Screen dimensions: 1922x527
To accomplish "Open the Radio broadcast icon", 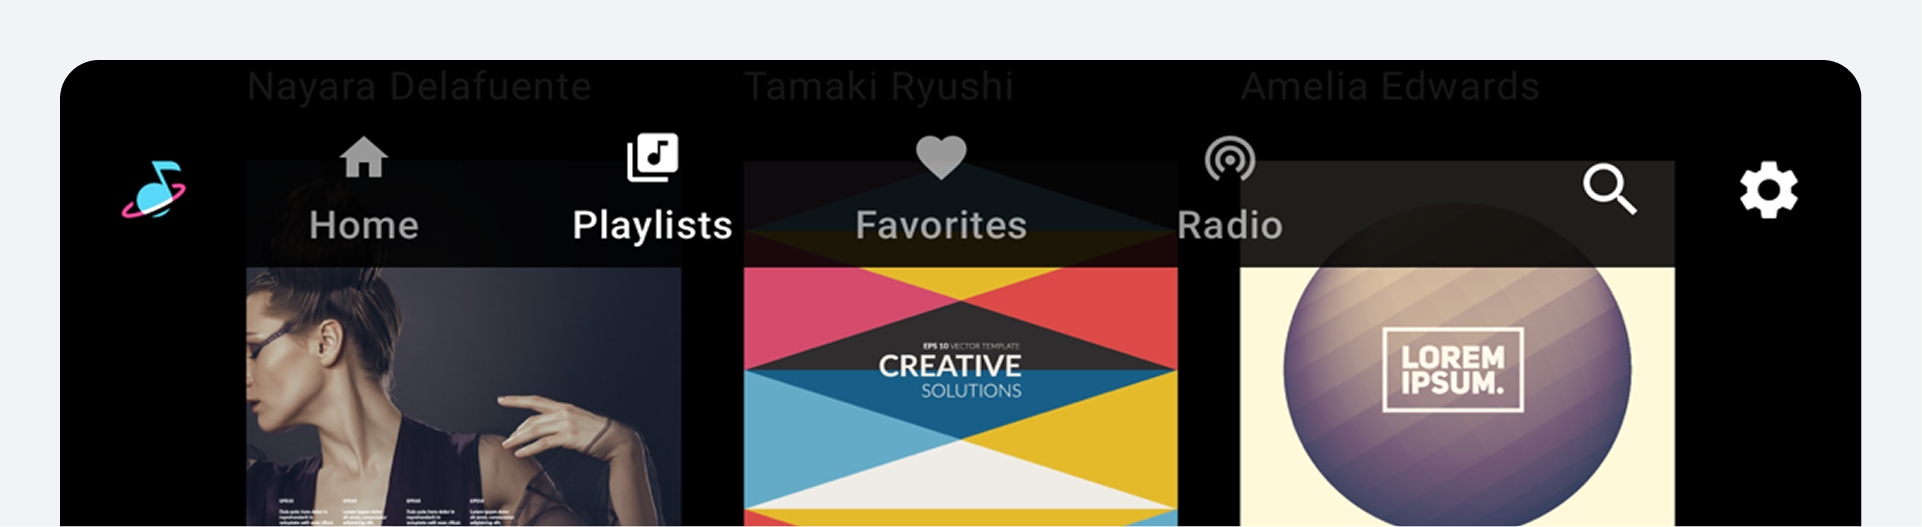I will point(1229,158).
